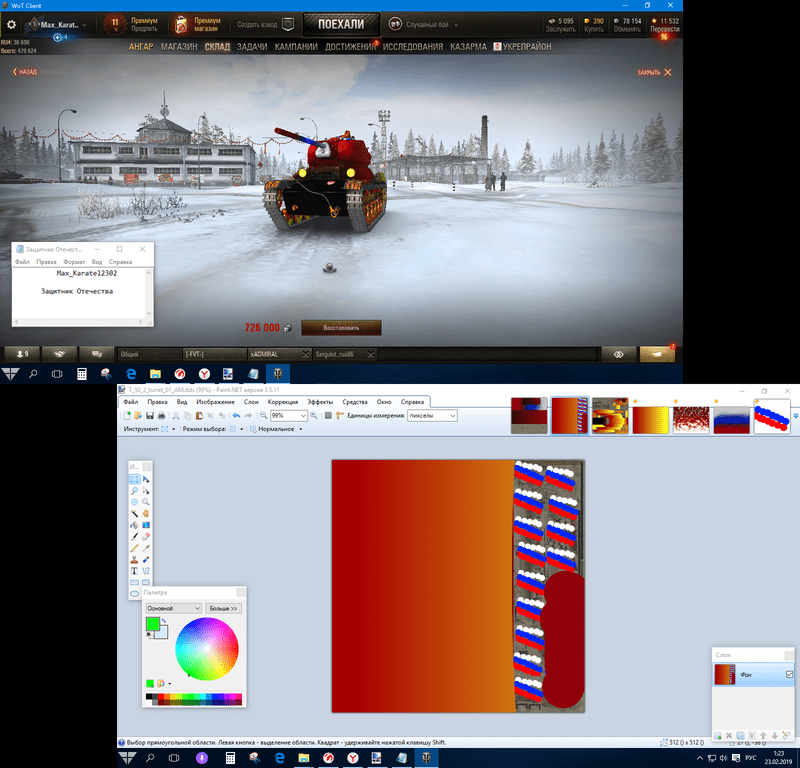Open the units dropdown showing пикселы

(453, 416)
